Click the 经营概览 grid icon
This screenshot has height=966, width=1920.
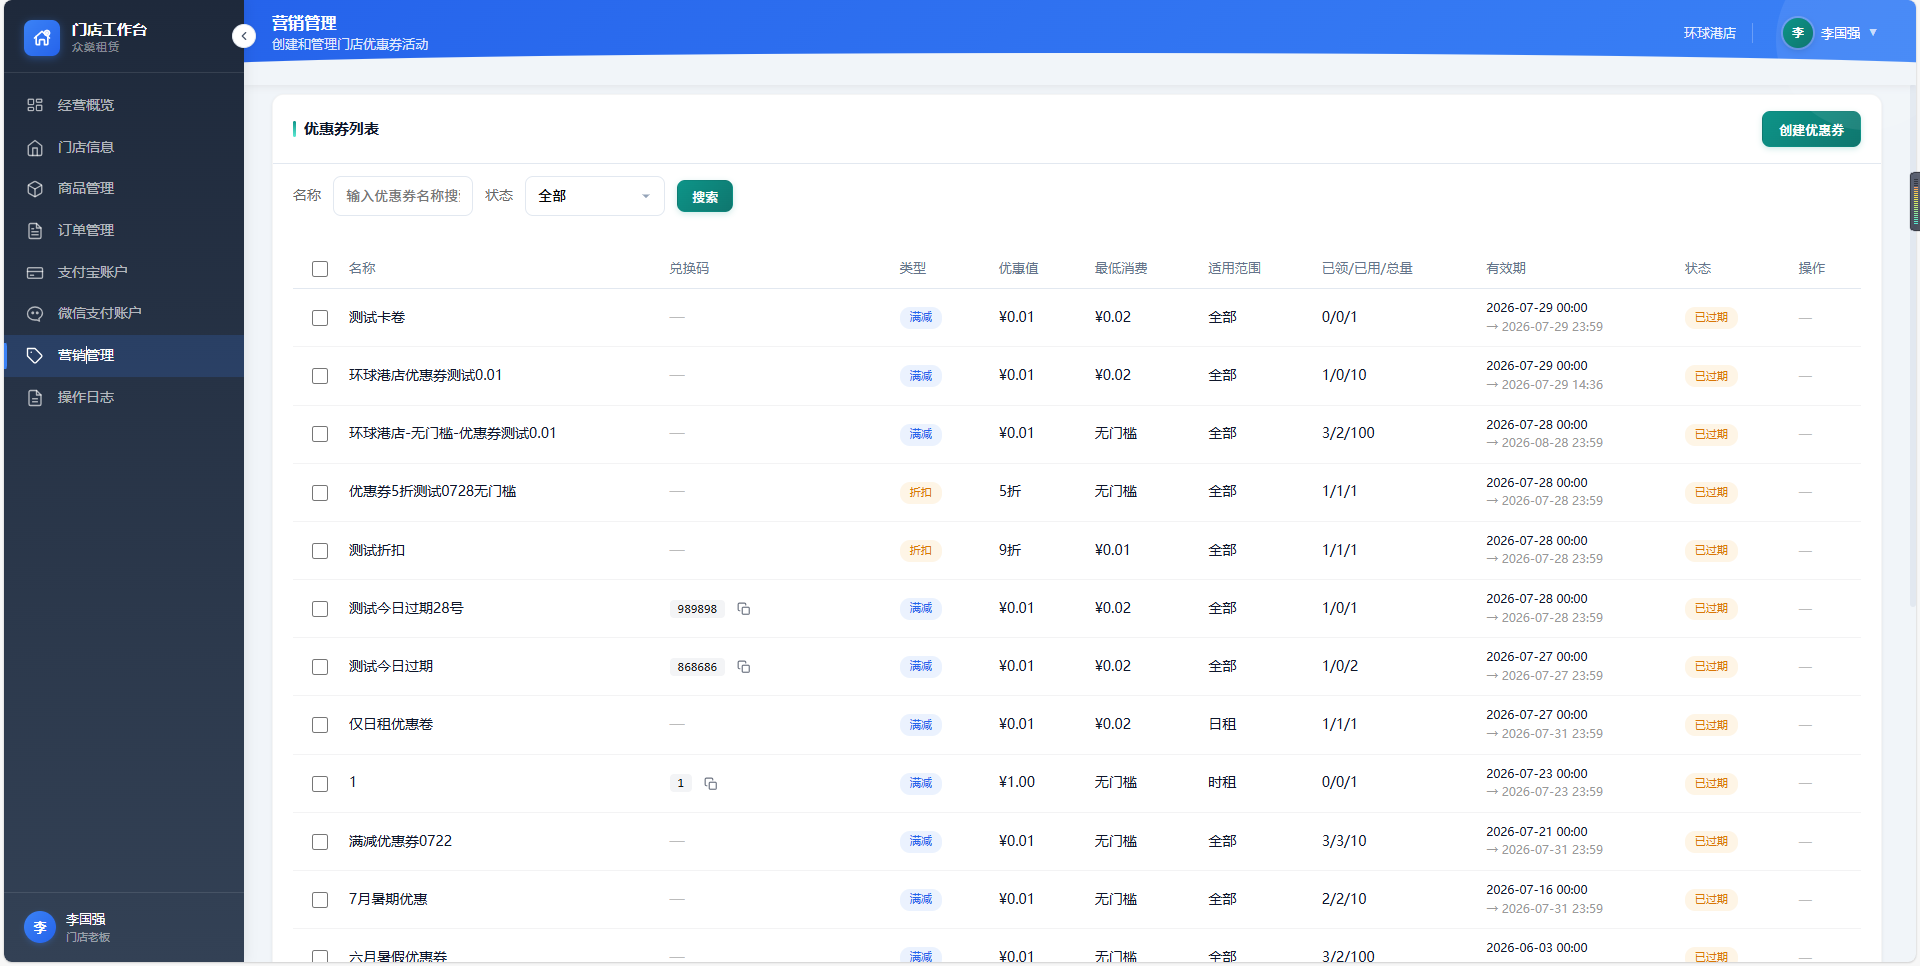[35, 105]
